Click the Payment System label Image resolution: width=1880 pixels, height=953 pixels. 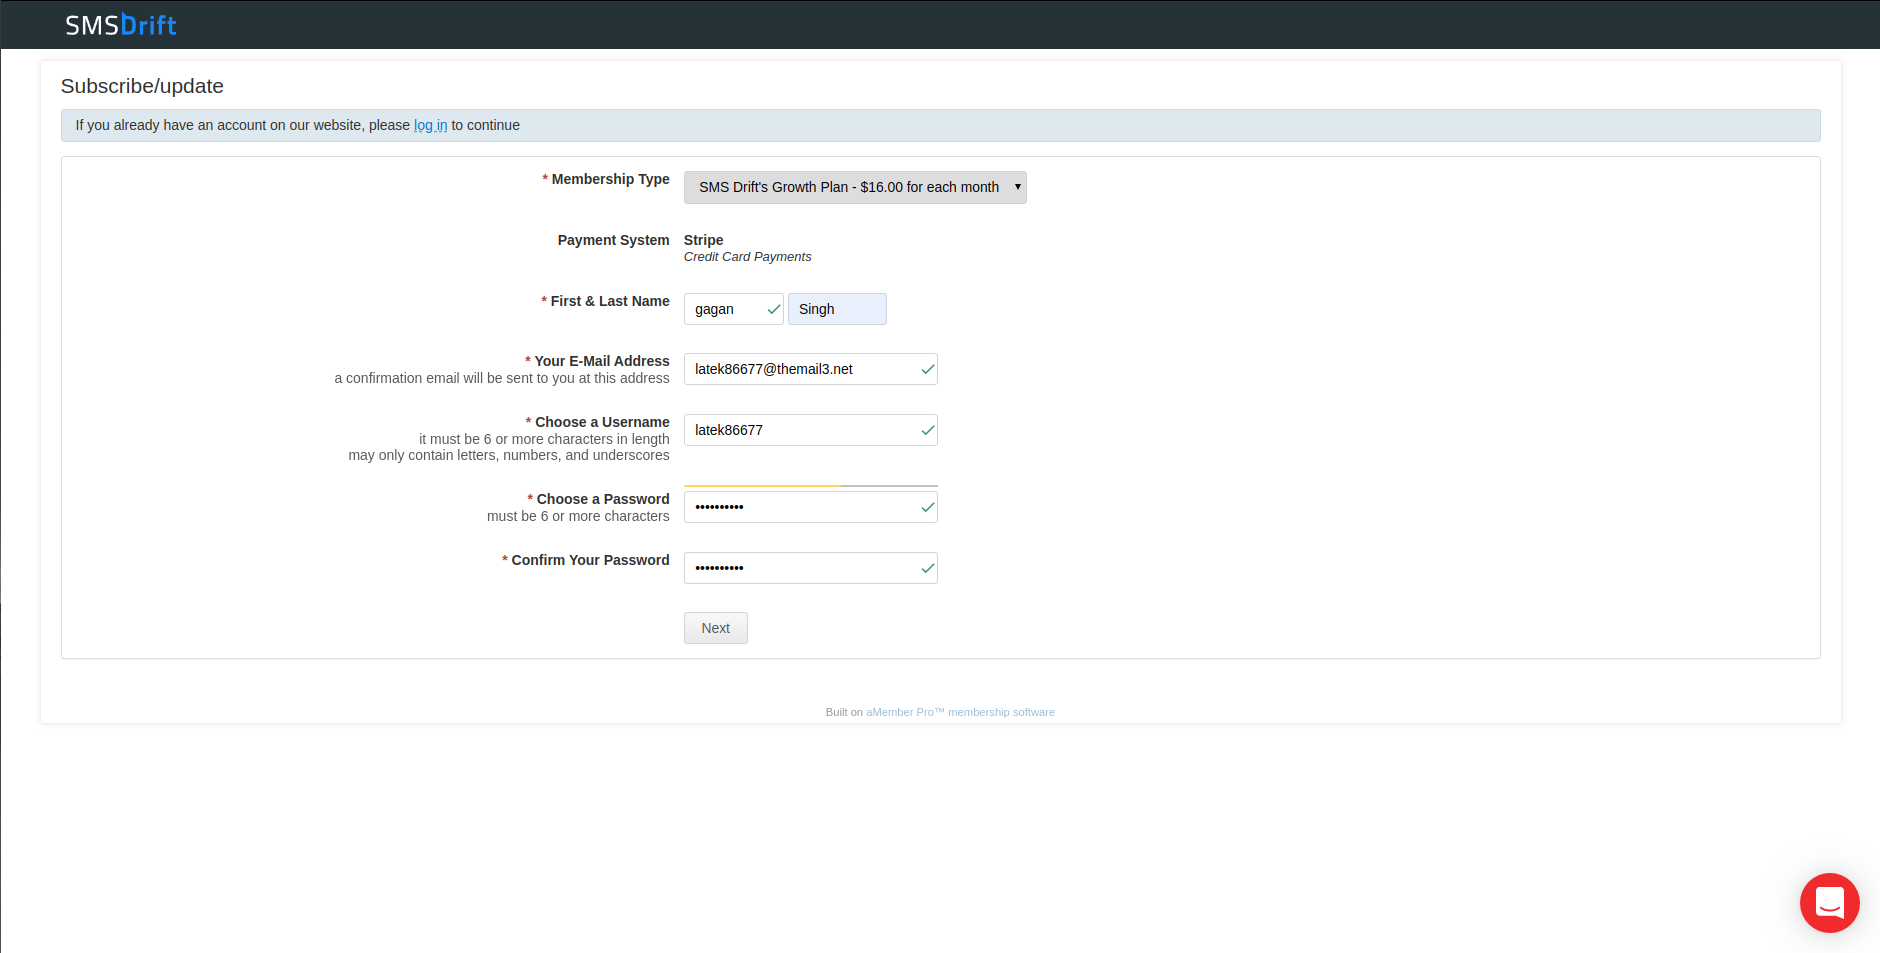point(614,240)
